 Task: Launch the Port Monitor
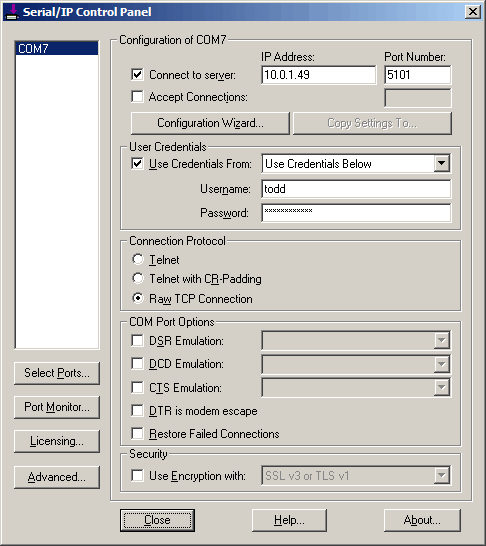57,407
